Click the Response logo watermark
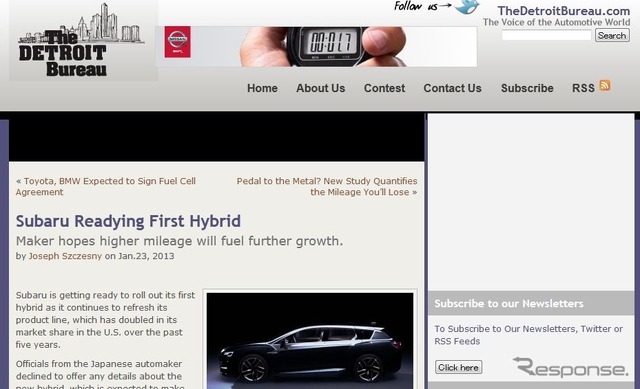Viewport: 640px width, 389px height. point(571,367)
